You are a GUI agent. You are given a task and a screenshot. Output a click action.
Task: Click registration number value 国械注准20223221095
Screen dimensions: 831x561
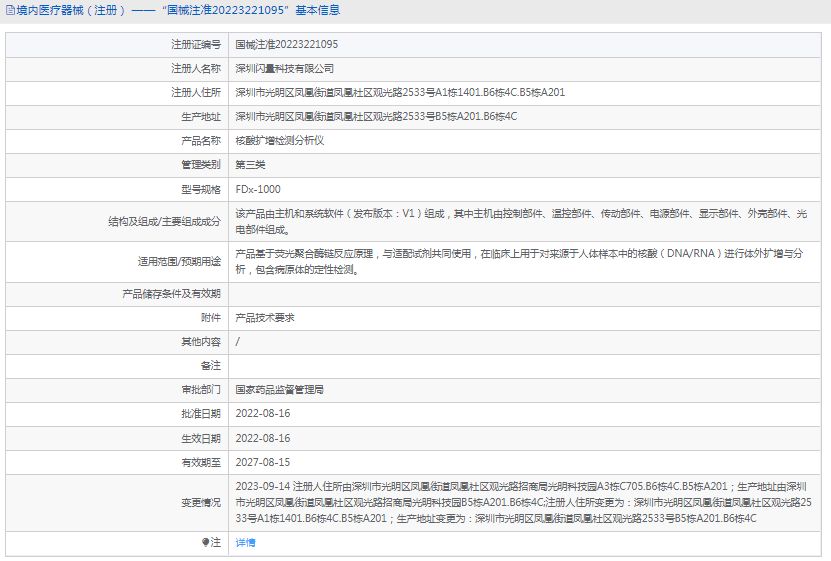pyautogui.click(x=287, y=44)
